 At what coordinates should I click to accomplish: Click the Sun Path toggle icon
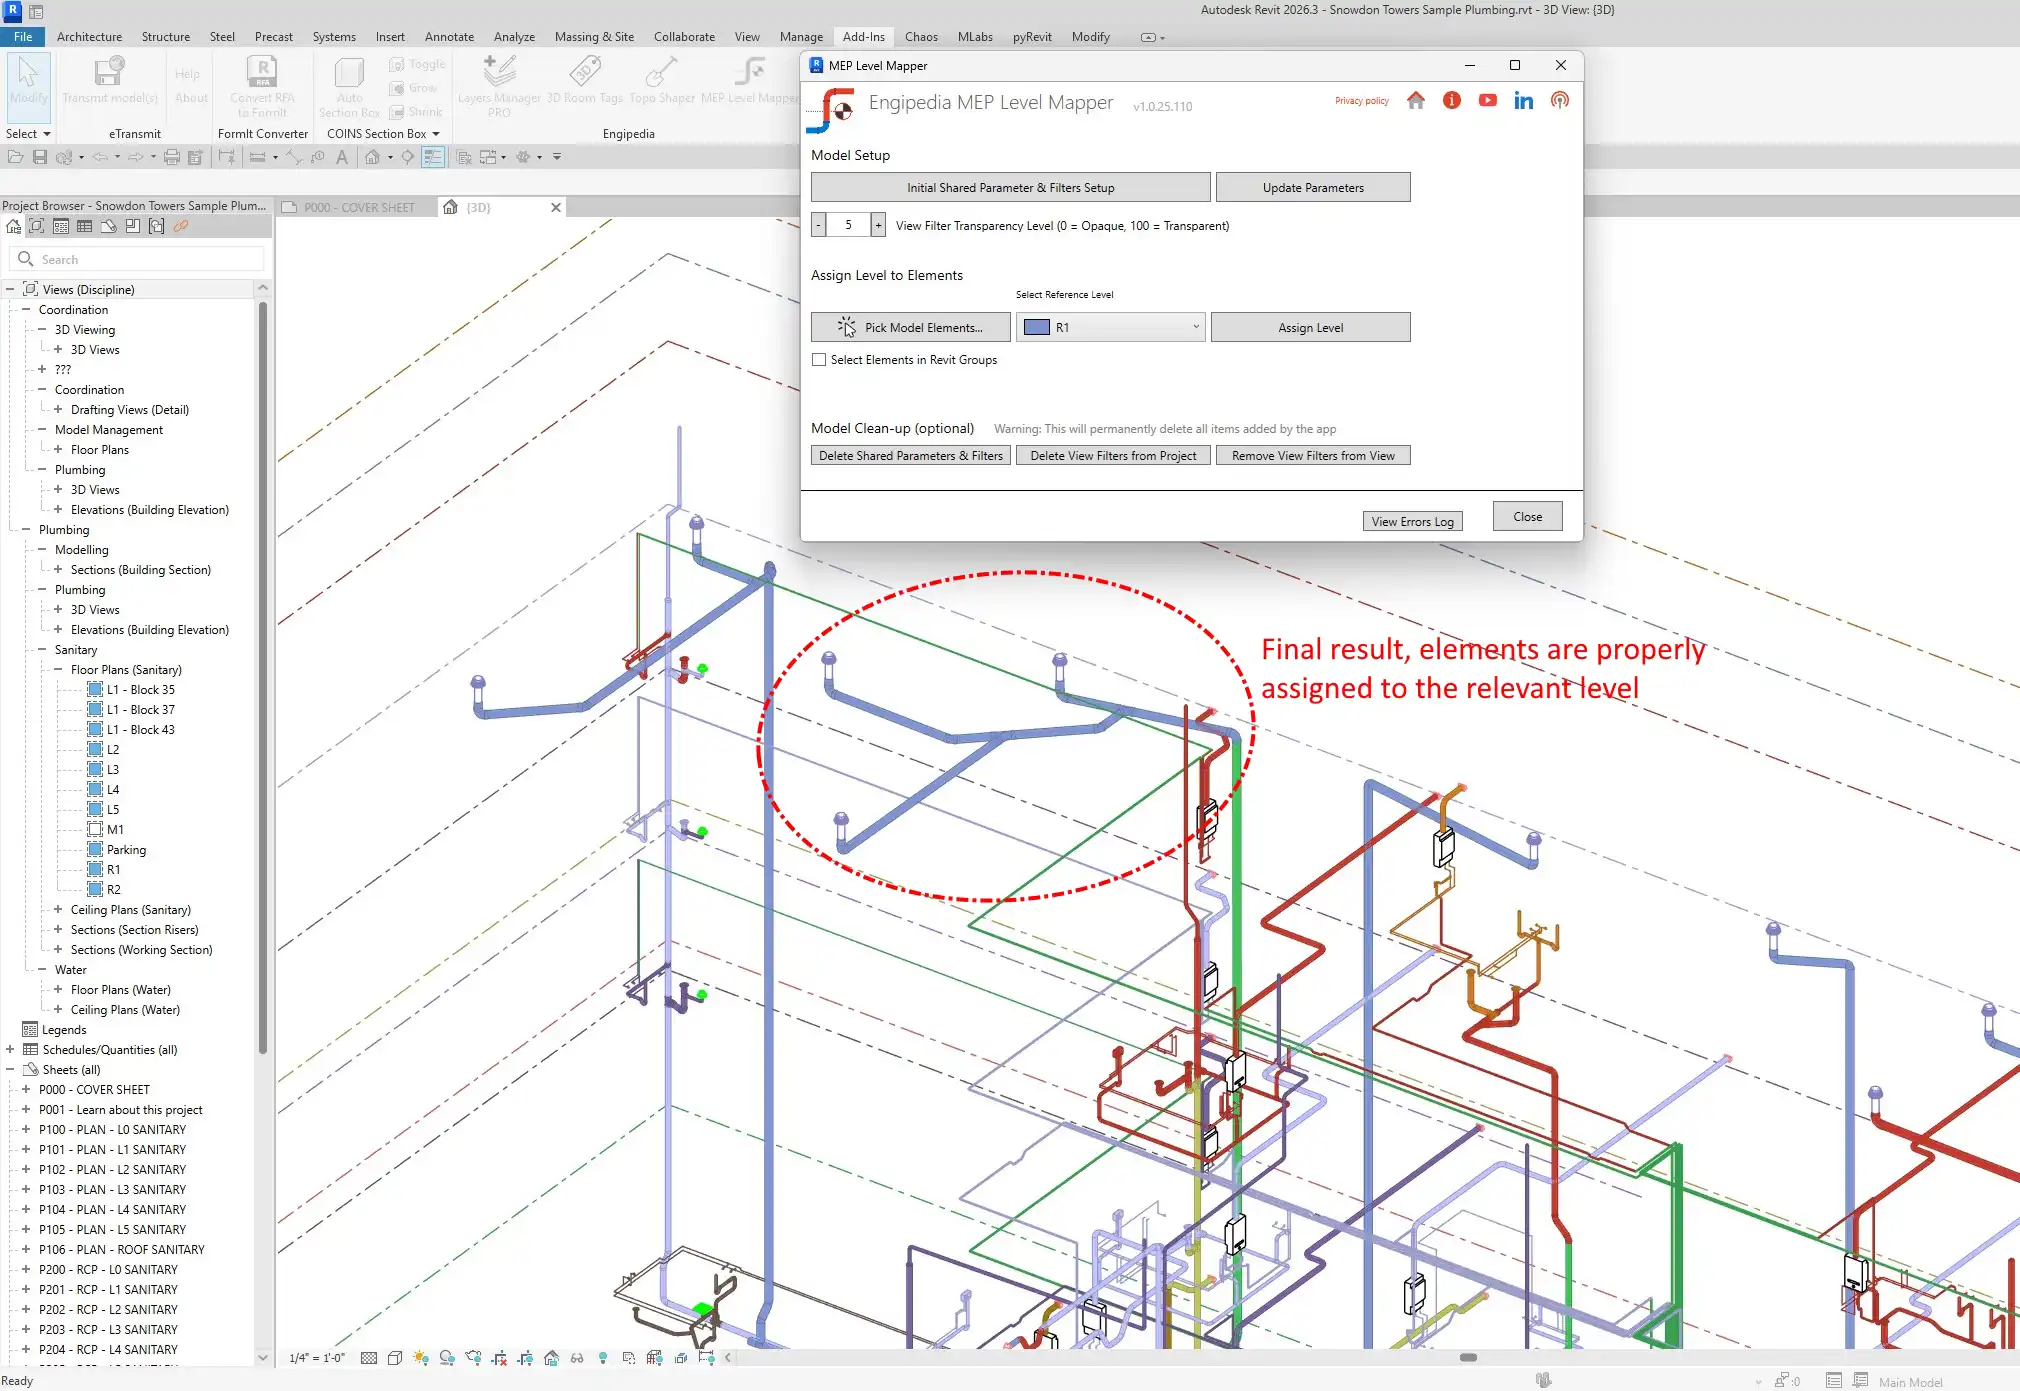coord(421,1358)
